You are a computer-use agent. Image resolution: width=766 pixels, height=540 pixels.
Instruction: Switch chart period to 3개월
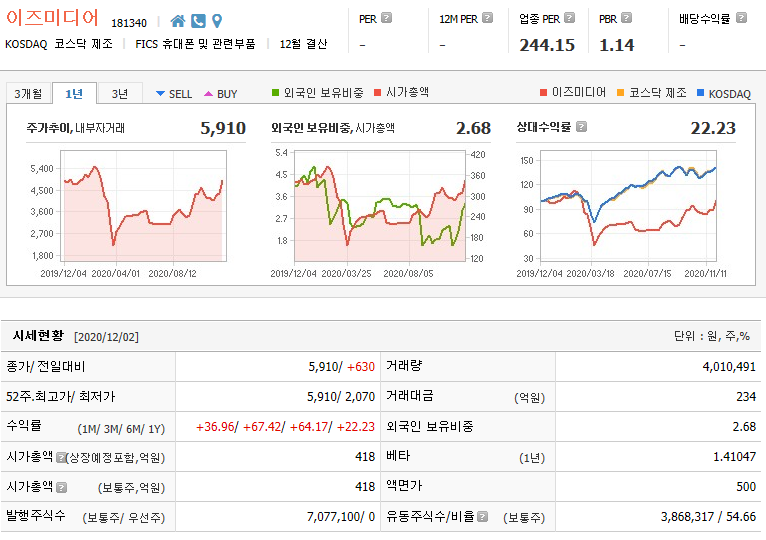[28, 93]
